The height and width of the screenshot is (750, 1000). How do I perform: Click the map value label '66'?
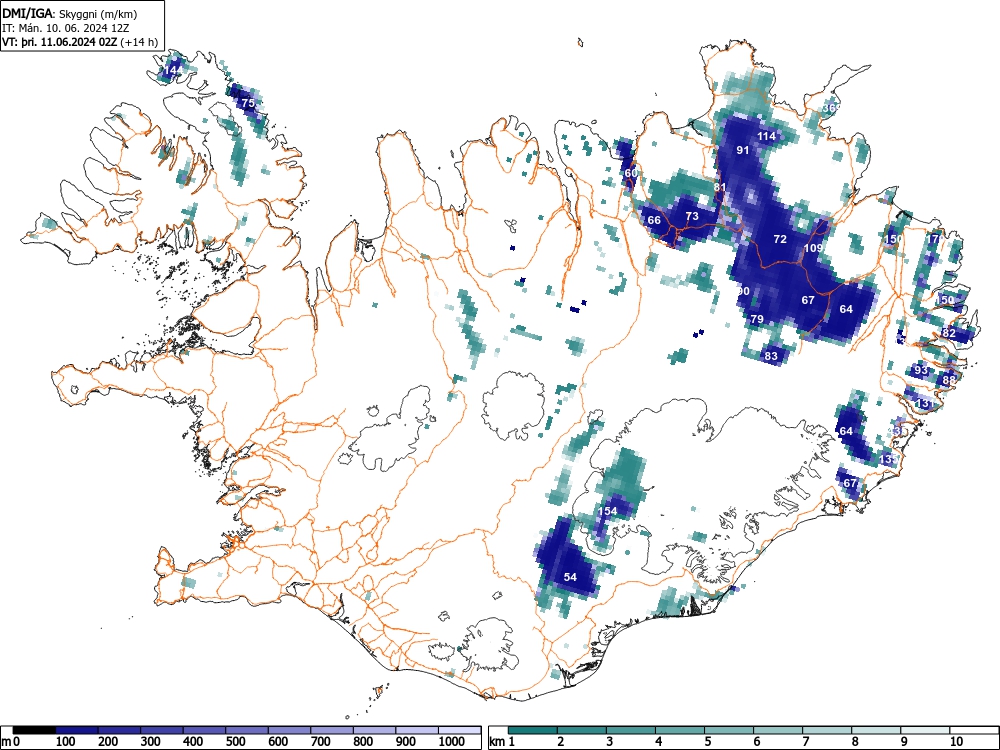[x=654, y=220]
